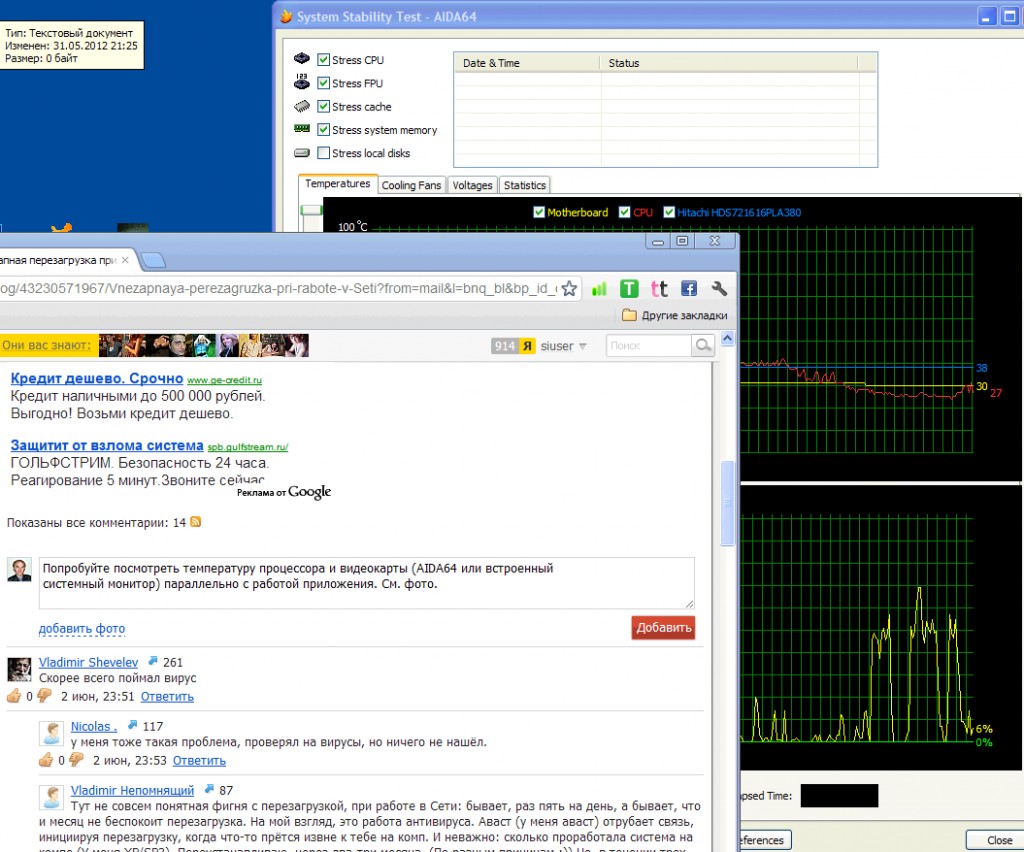Click the comment author avatar beside text area

pyautogui.click(x=19, y=570)
